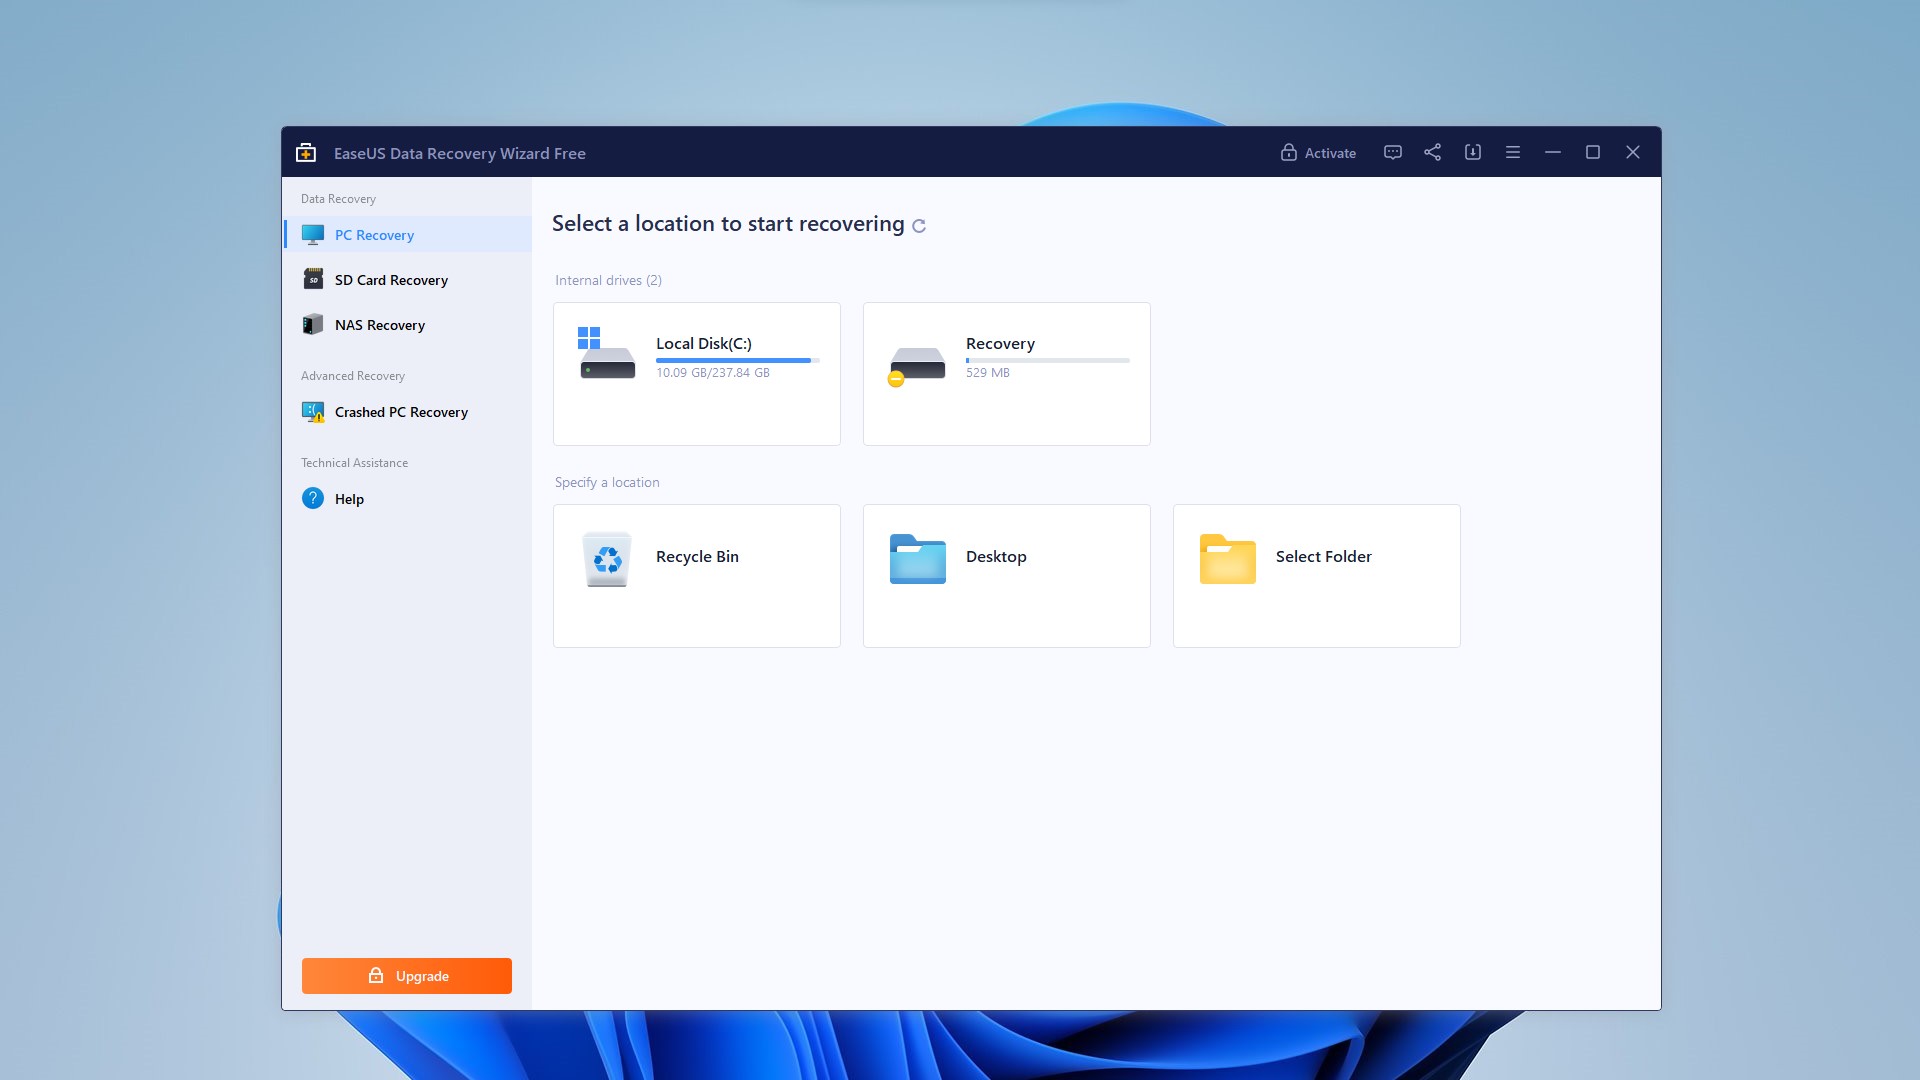This screenshot has height=1080, width=1920.
Task: Click Upgrade to unlock full features
Action: click(406, 976)
